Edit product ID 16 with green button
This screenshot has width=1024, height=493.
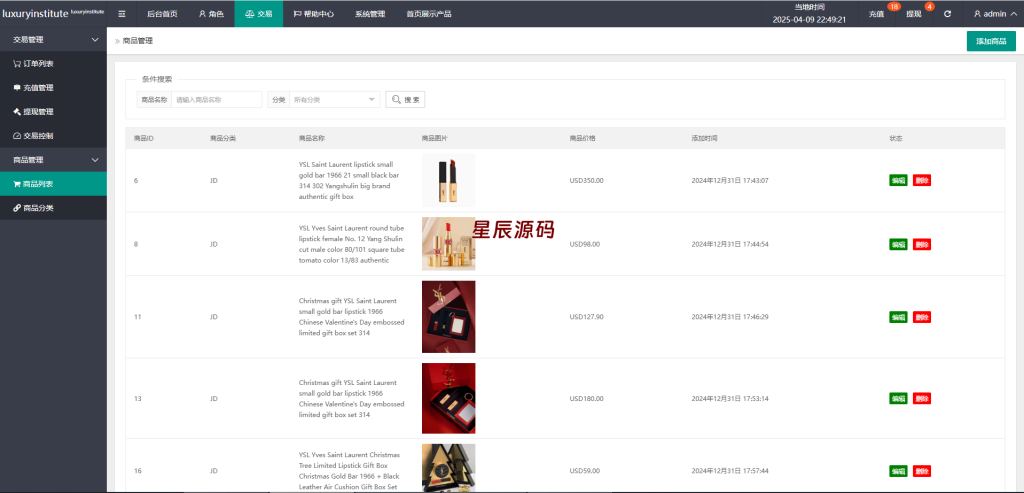tap(898, 471)
